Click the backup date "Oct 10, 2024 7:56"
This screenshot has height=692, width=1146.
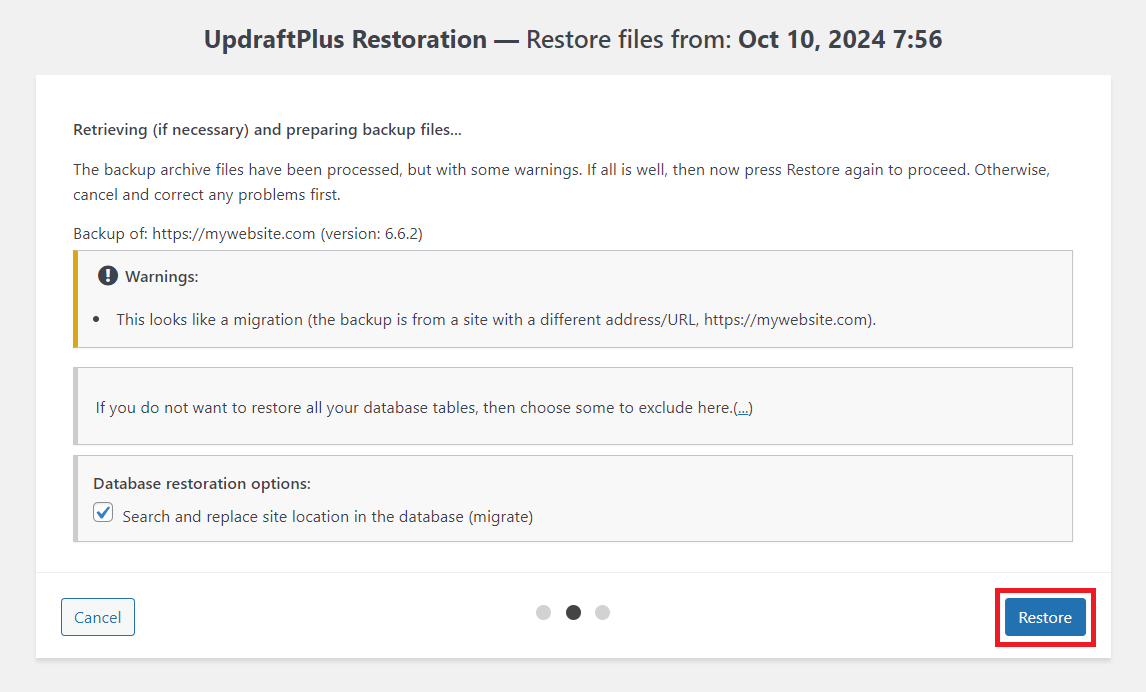pos(840,40)
